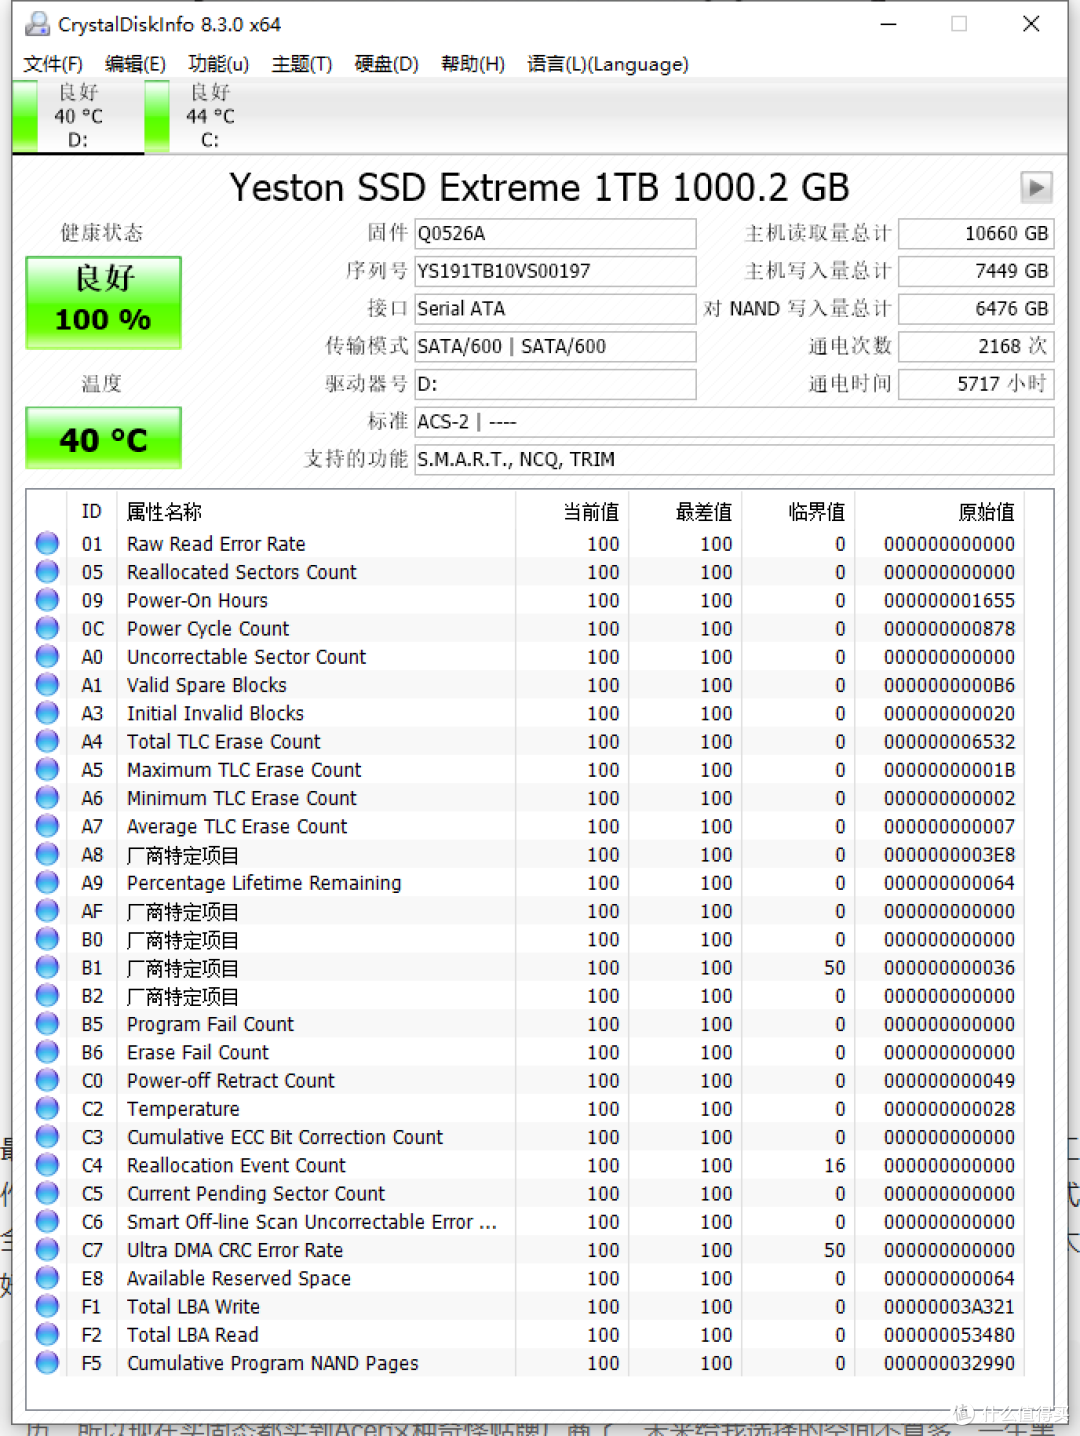Select the Smart Off-line Scan Uncorrectable Error row
1080x1436 pixels.
pyautogui.click(x=526, y=1222)
